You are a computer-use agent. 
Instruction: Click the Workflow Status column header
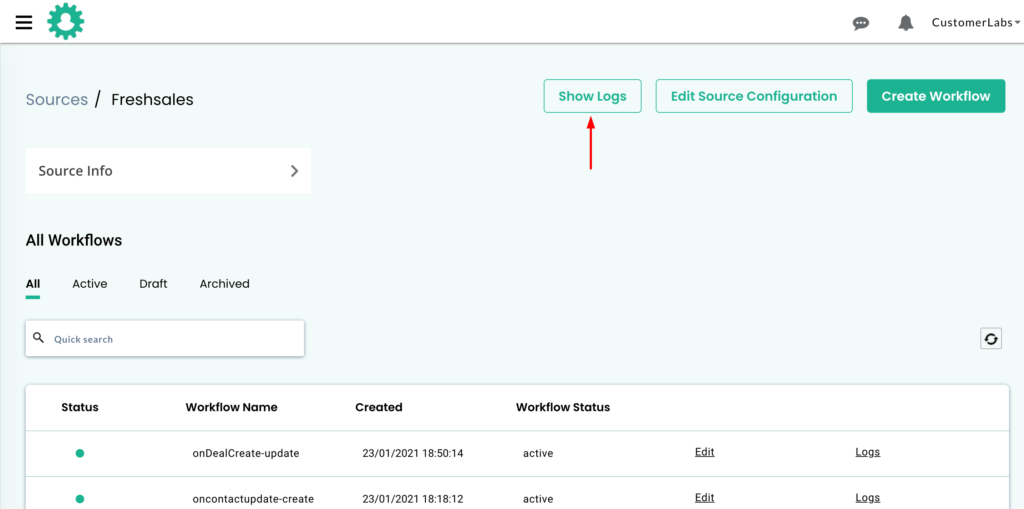click(563, 407)
